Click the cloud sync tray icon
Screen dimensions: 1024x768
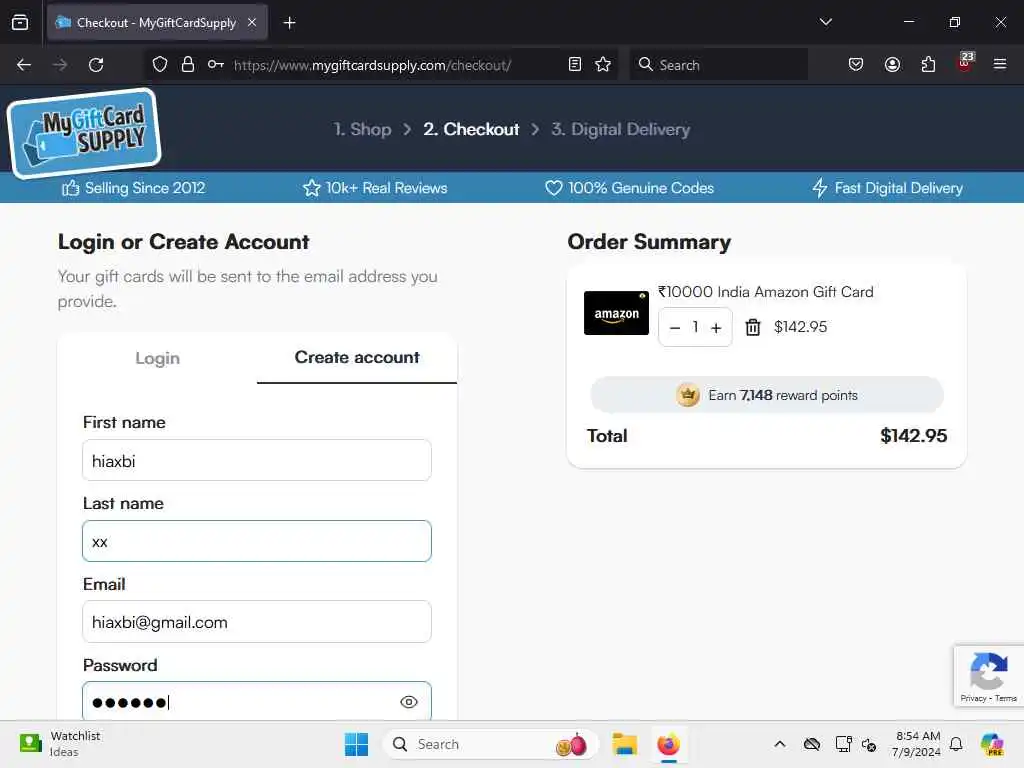pos(812,744)
